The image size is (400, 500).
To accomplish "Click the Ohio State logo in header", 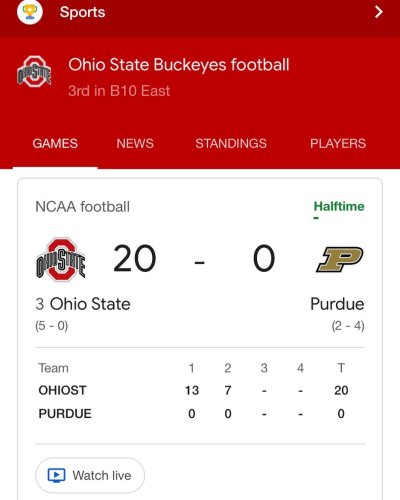I will [34, 72].
